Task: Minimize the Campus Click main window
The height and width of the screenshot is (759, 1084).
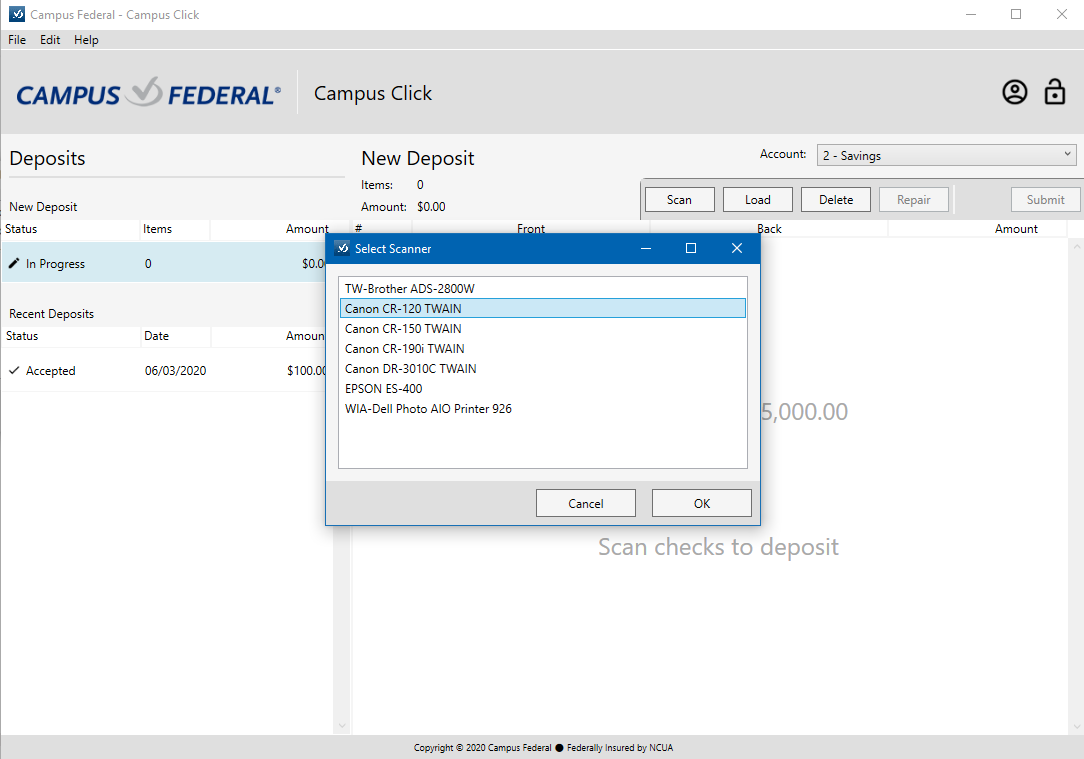Action: click(971, 15)
